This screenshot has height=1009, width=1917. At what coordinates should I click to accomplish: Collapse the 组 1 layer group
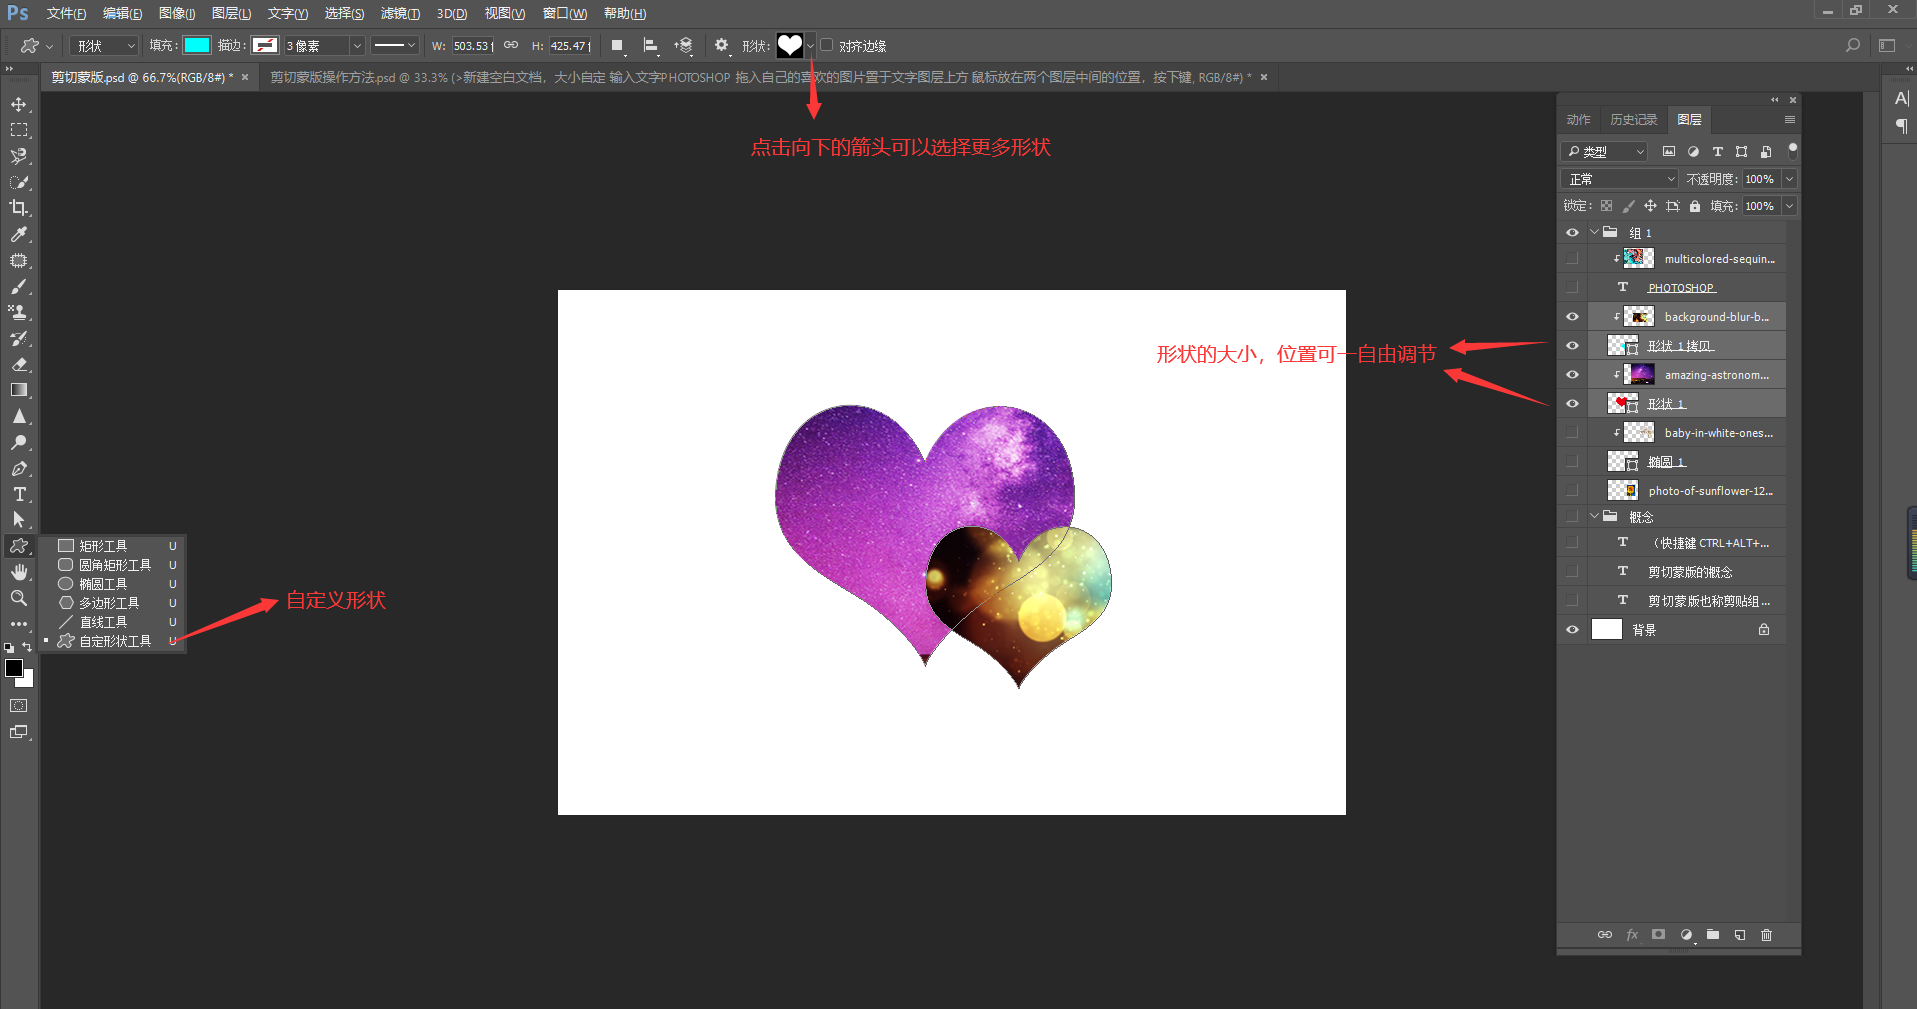[x=1594, y=233]
